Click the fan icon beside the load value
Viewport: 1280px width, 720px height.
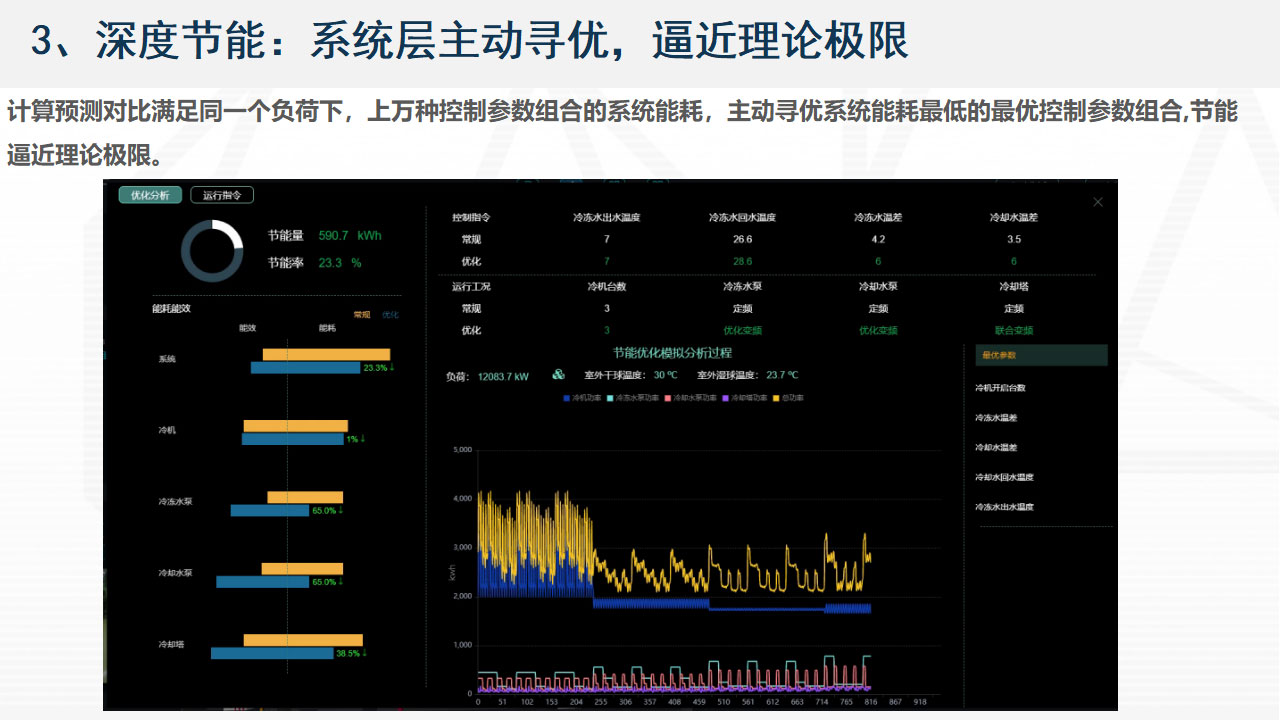558,376
